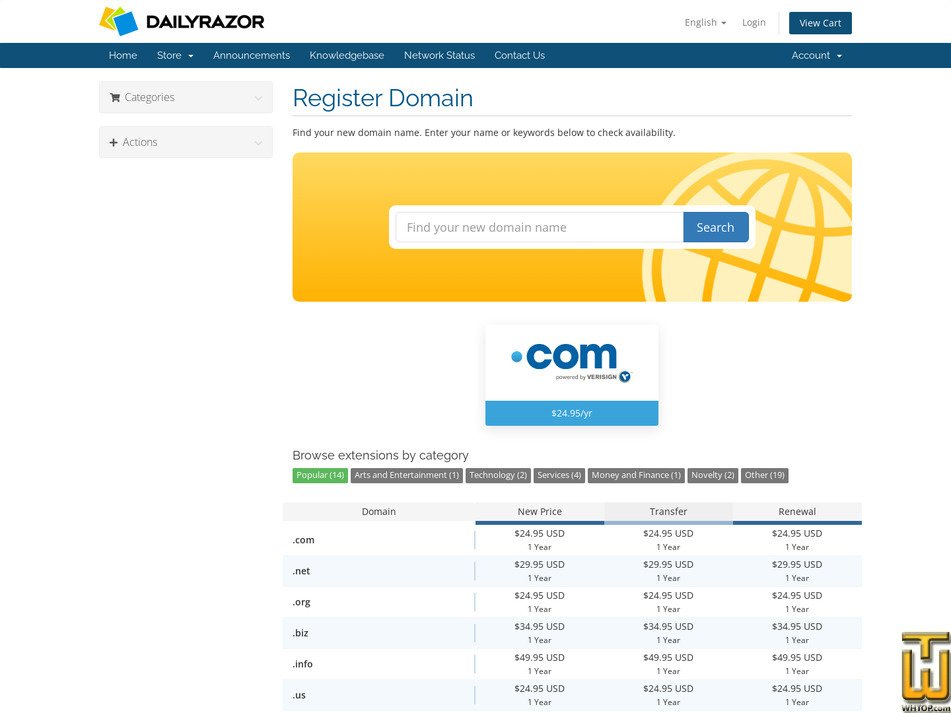951x713 pixels.
Task: Go to Network Status page
Action: click(439, 55)
